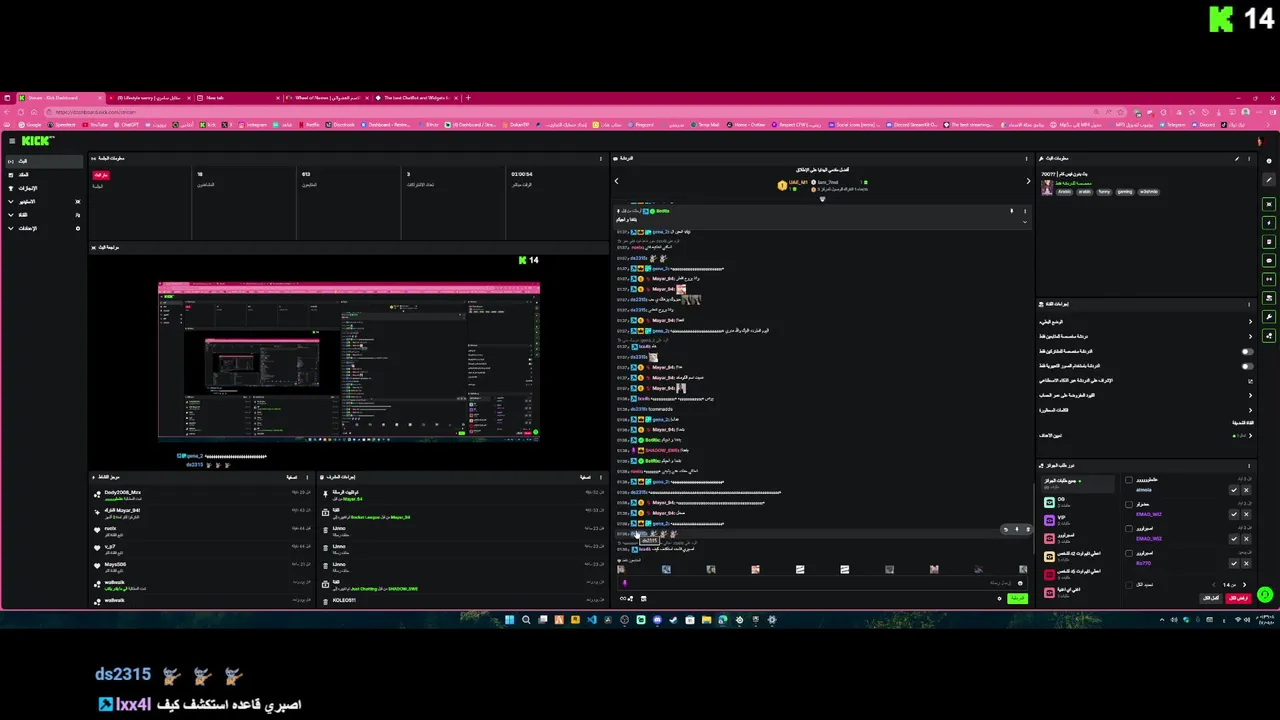Unpin the pinned BotRix chat message
Image resolution: width=1280 pixels, height=720 pixels.
(x=1011, y=211)
